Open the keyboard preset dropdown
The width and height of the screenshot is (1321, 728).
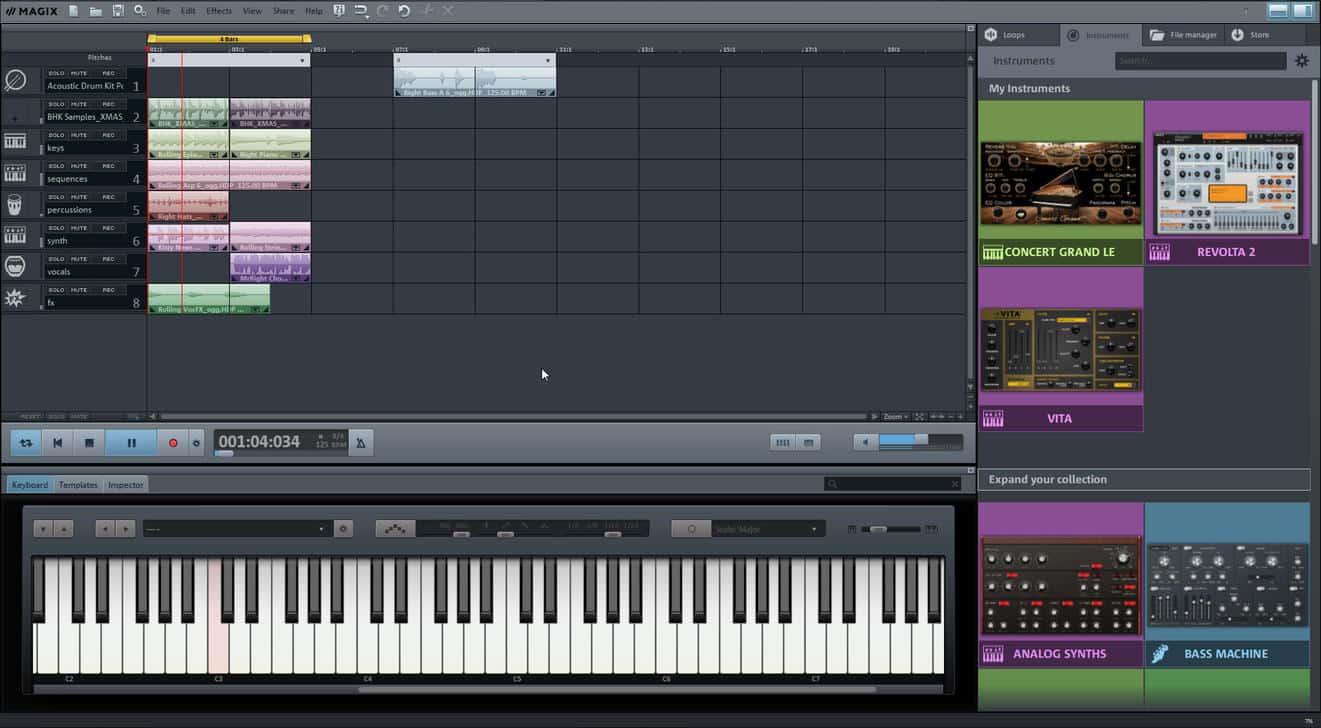click(x=236, y=529)
